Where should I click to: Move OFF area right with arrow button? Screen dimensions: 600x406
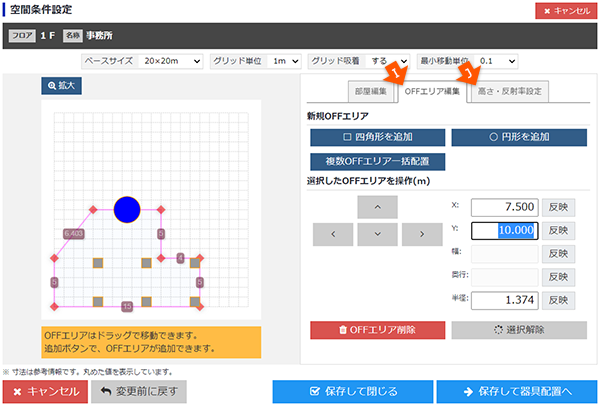click(422, 234)
